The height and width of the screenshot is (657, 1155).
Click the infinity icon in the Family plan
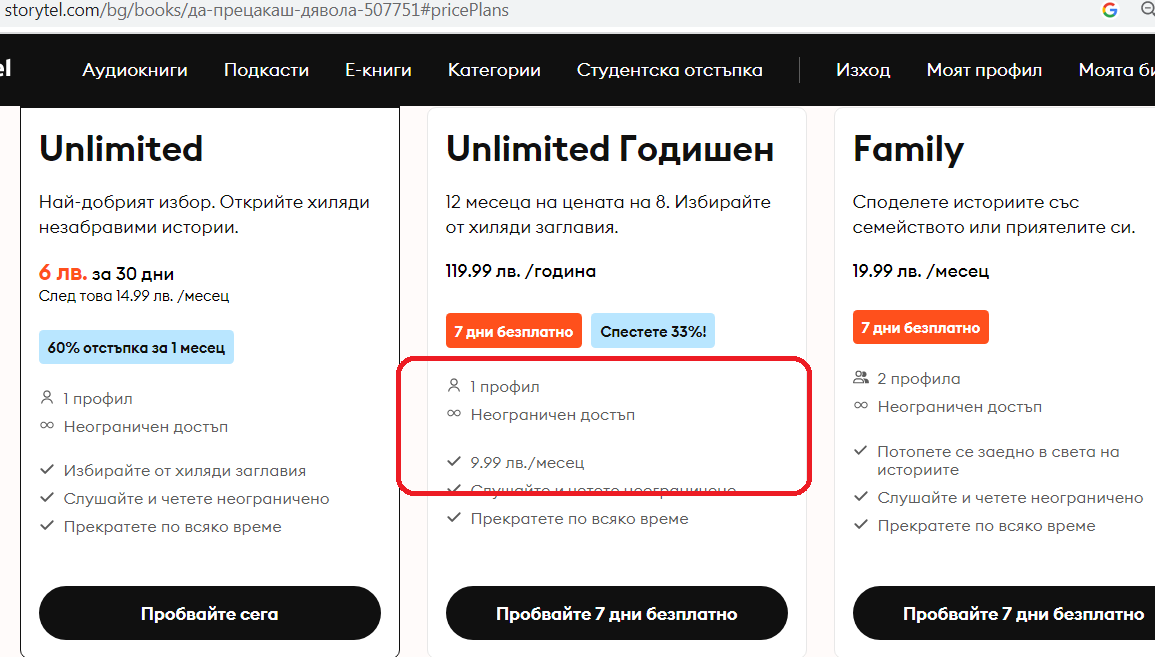pos(860,407)
